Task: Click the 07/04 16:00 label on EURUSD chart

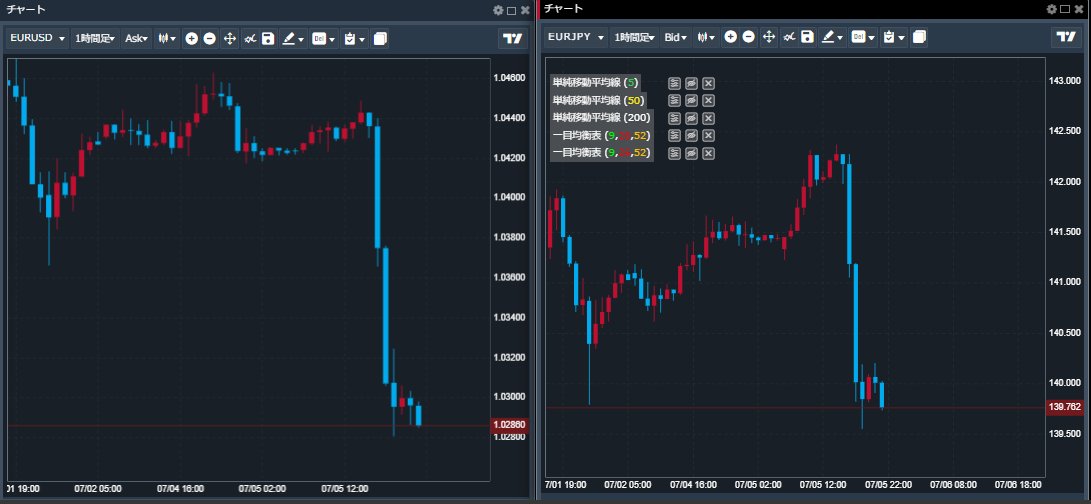Action: pos(180,489)
